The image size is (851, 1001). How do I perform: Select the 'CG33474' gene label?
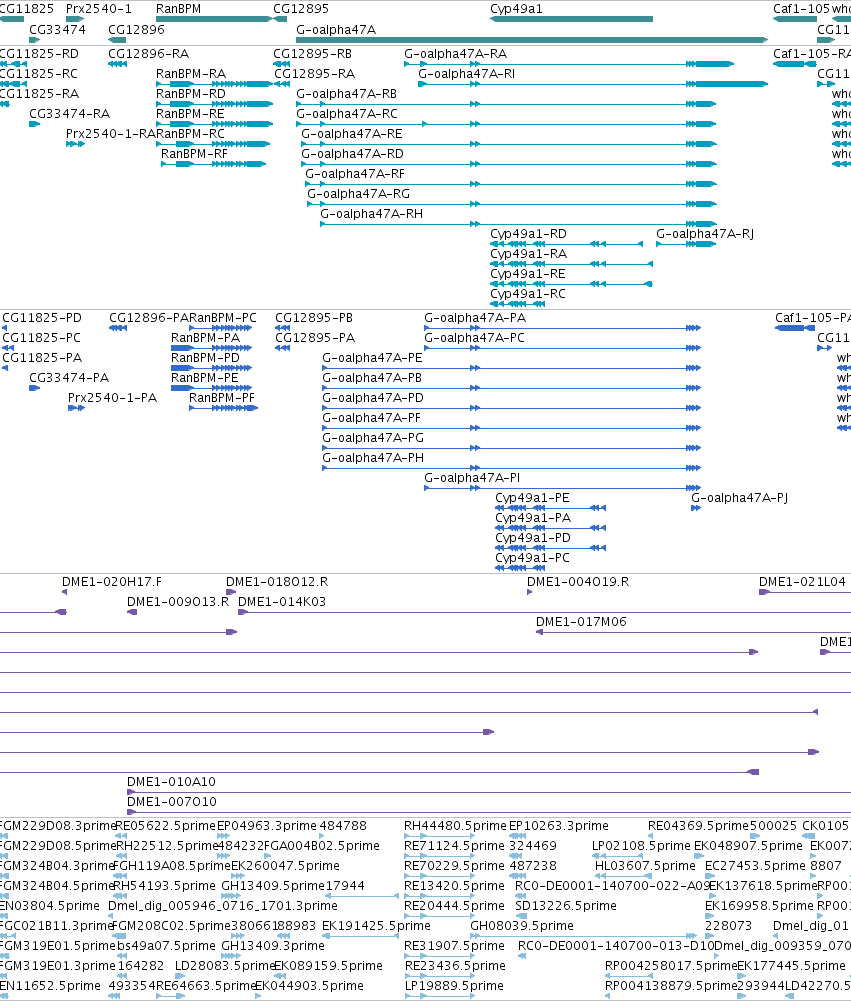tap(57, 29)
